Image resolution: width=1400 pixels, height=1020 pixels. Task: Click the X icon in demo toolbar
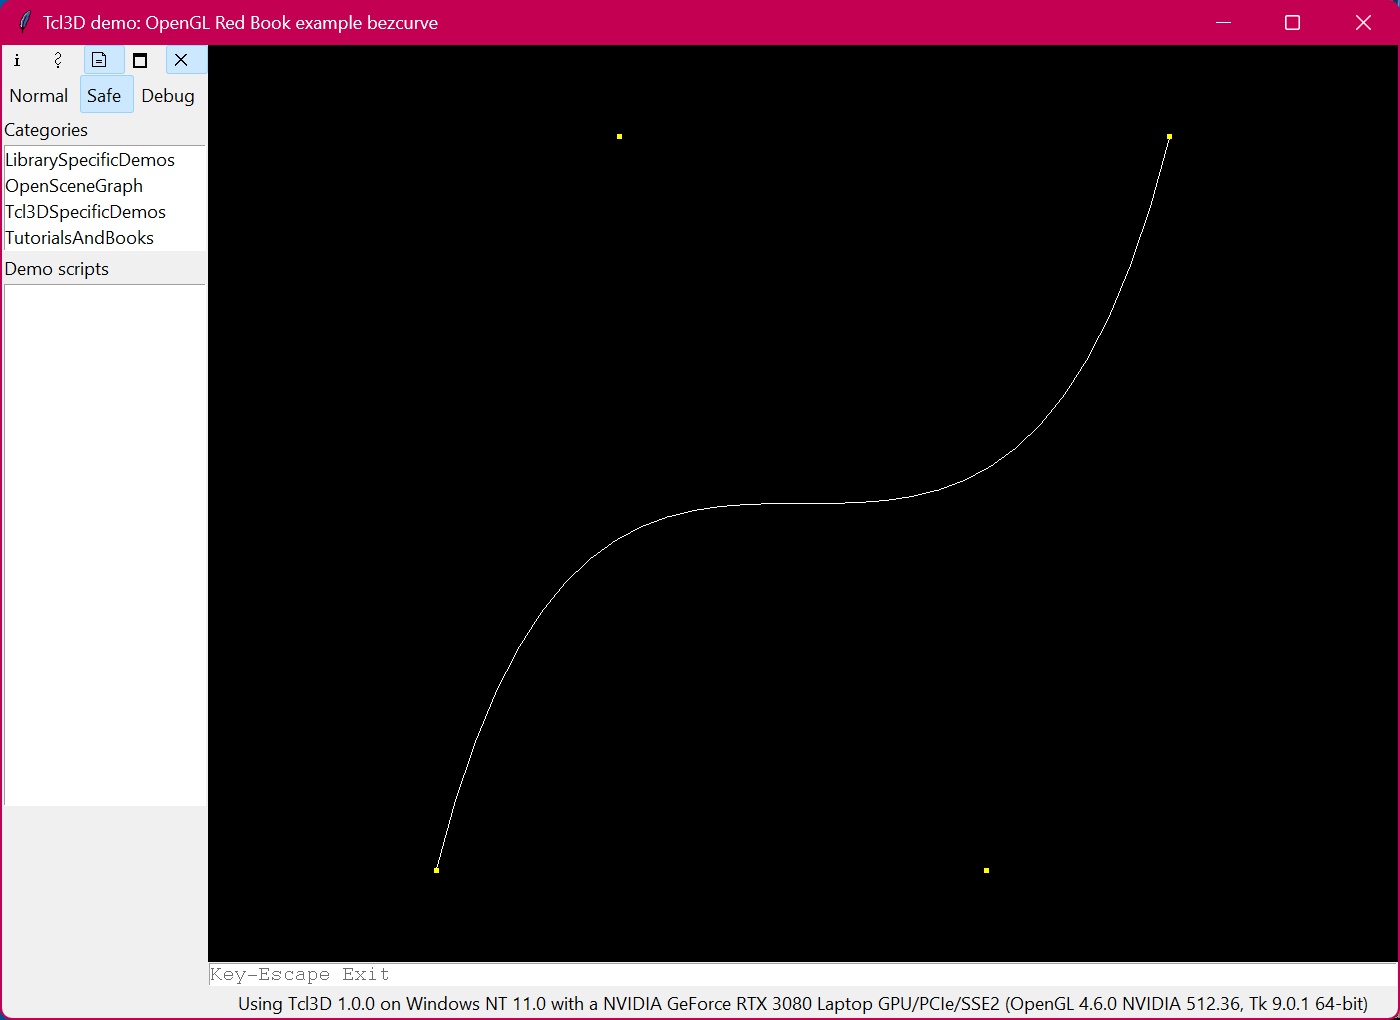[x=181, y=60]
